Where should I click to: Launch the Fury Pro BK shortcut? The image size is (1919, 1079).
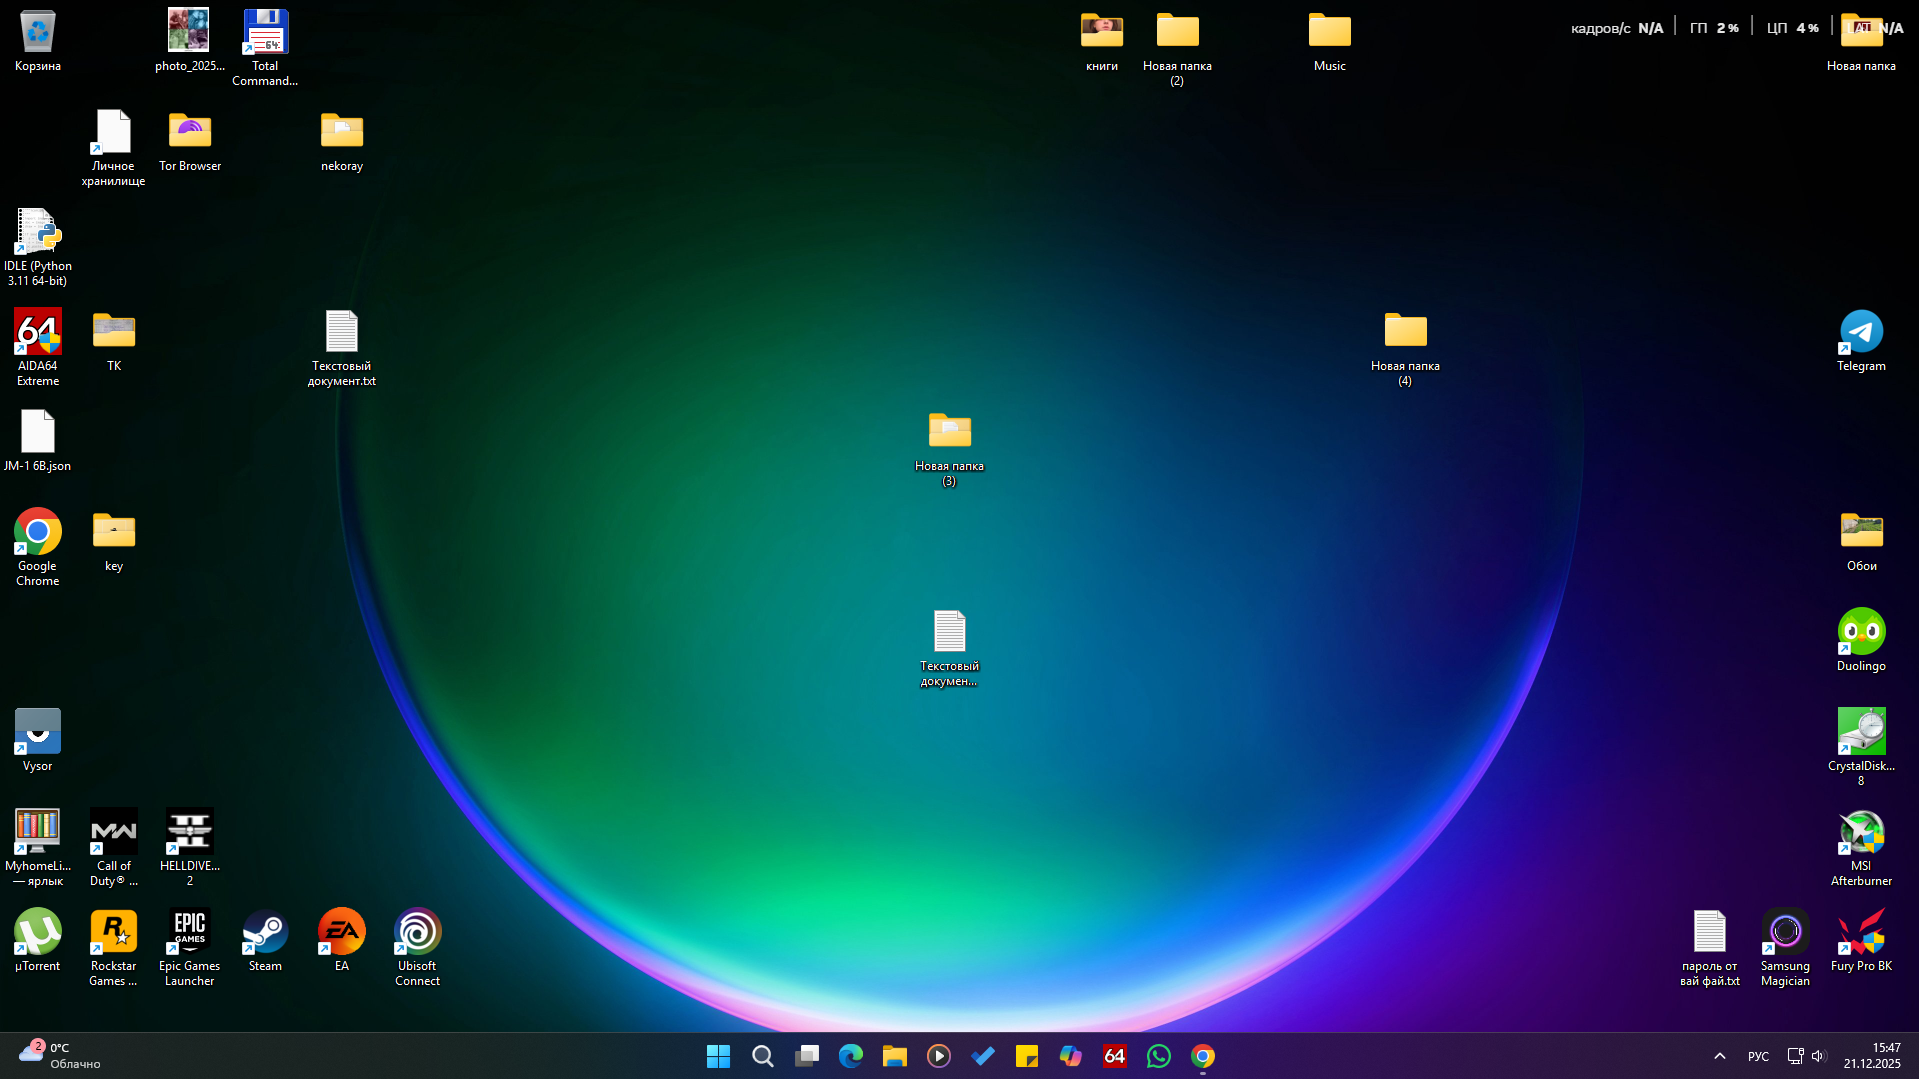coord(1861,941)
